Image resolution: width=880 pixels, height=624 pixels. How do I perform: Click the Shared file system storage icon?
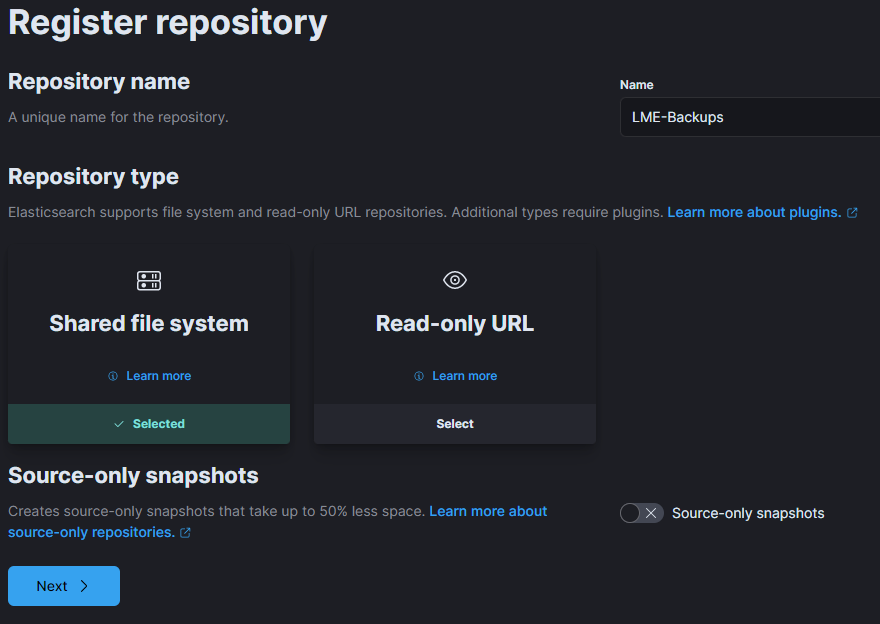[149, 281]
